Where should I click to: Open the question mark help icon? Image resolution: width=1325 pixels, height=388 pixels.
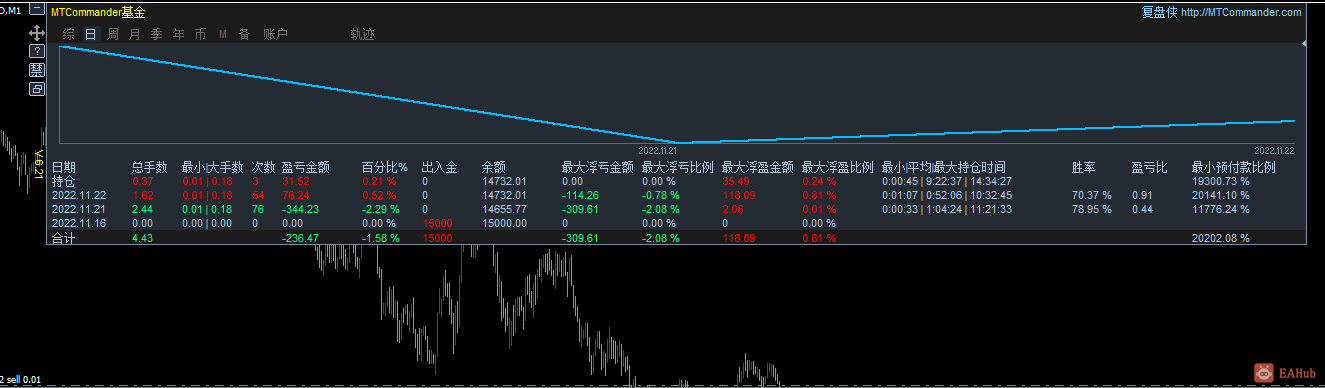(x=37, y=50)
